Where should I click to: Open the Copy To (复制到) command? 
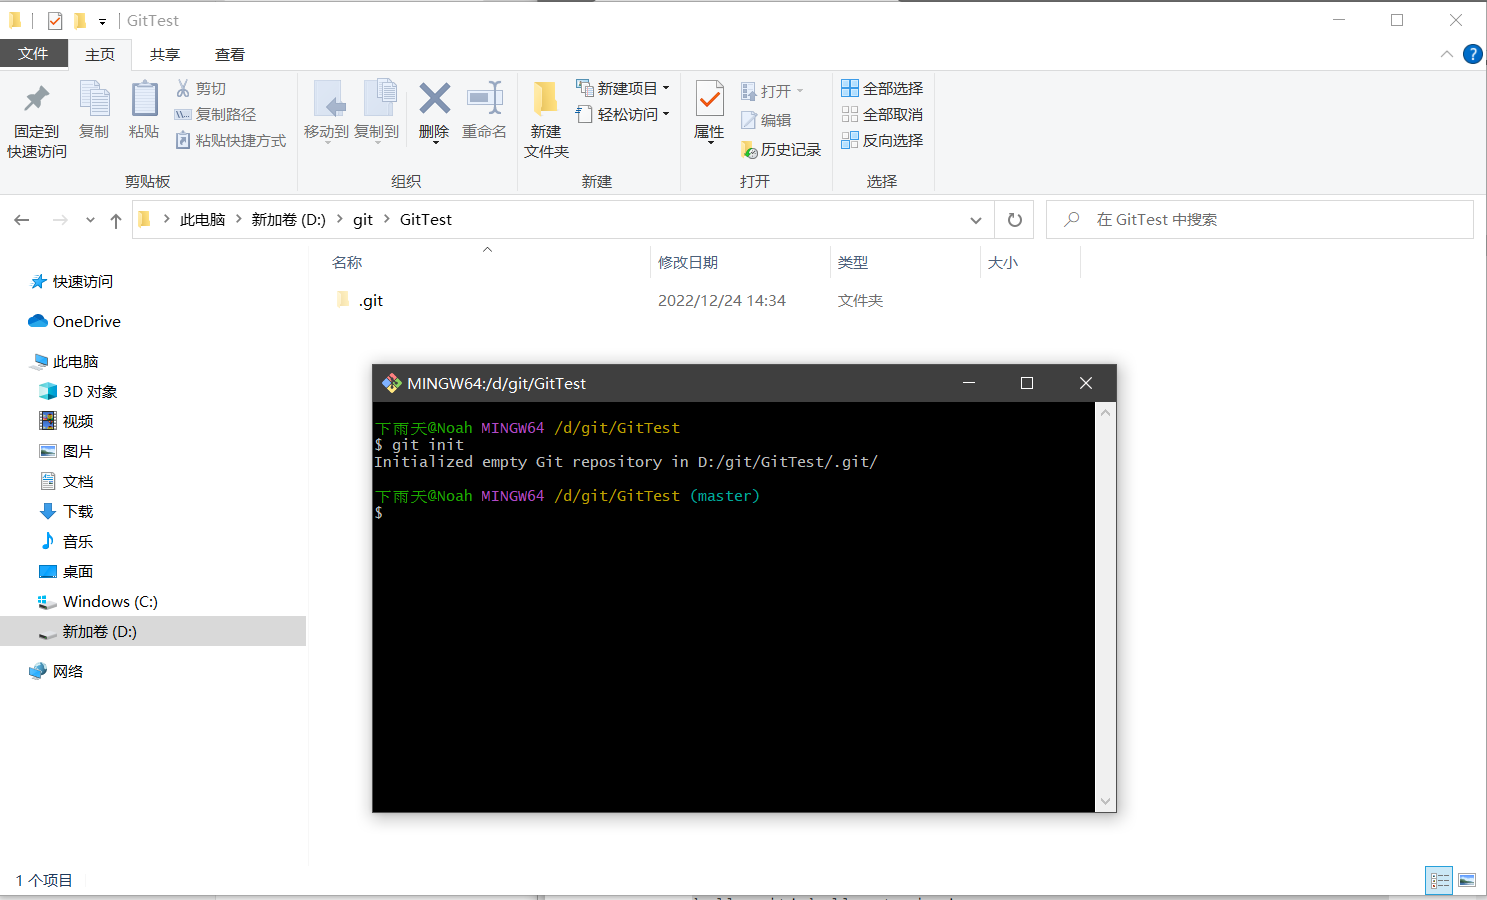pyautogui.click(x=377, y=111)
